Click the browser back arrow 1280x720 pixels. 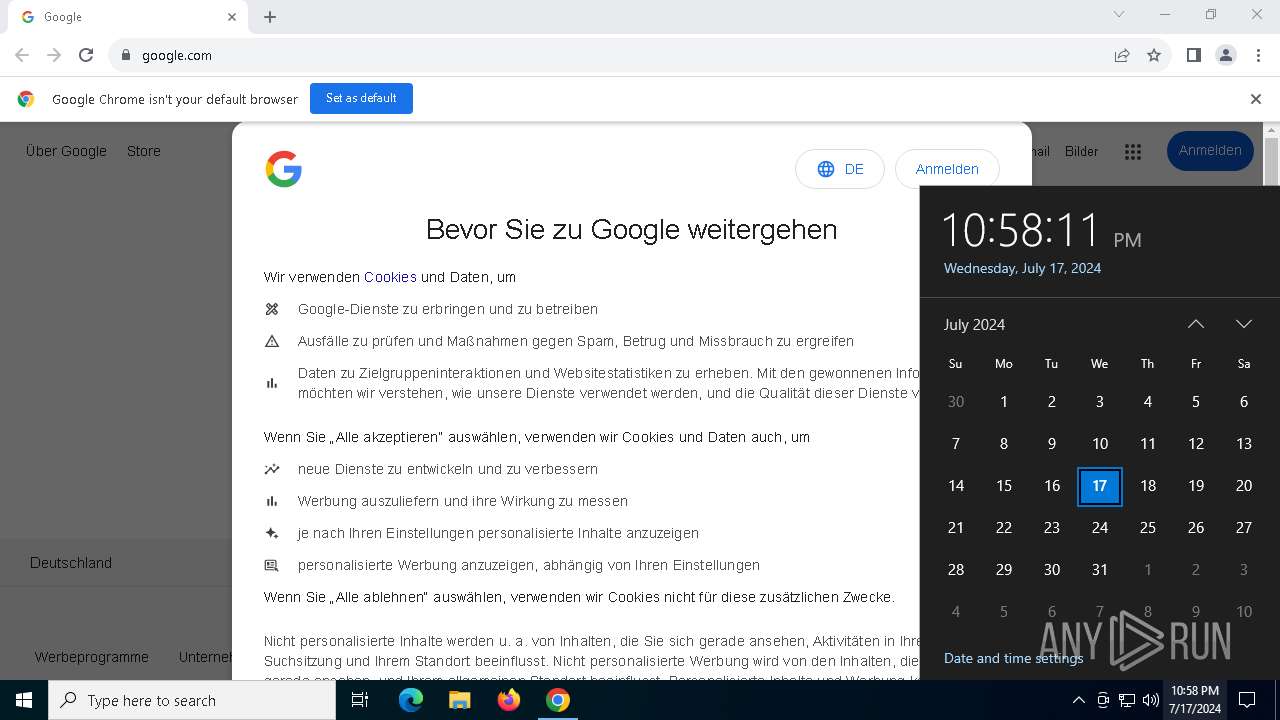click(x=22, y=55)
